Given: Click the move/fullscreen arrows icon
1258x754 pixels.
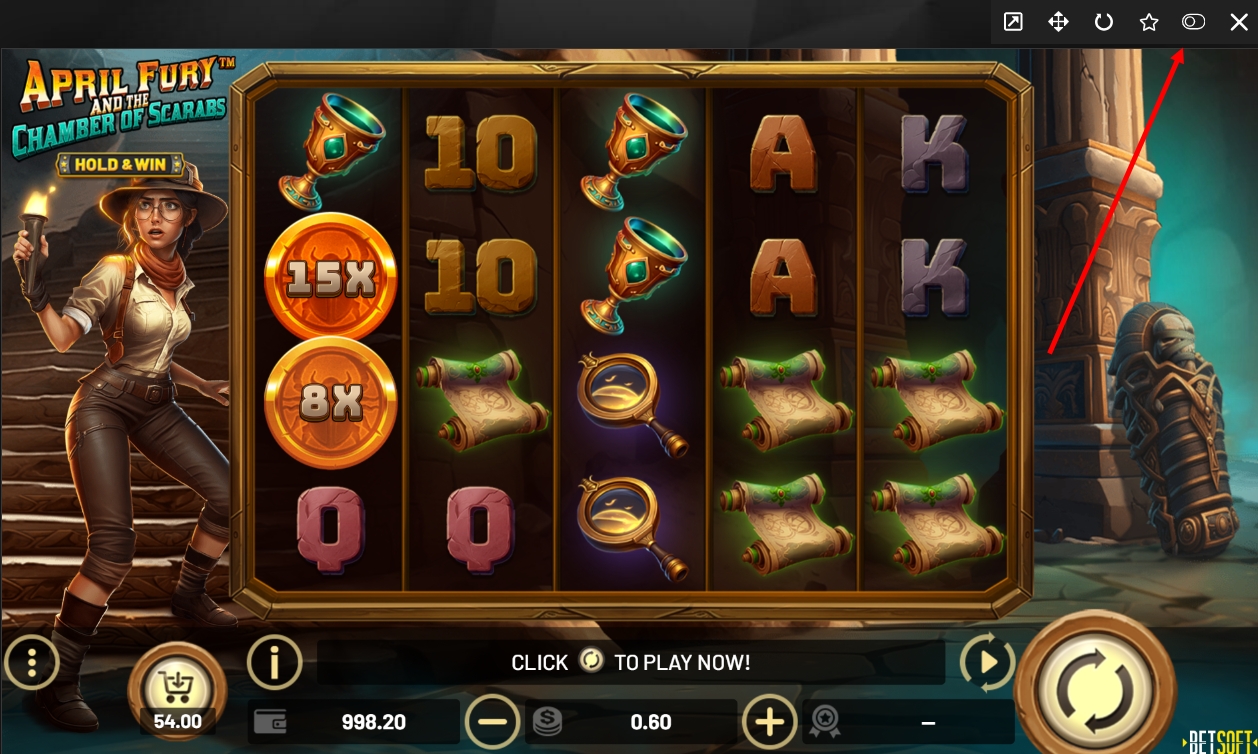Looking at the screenshot, I should (x=1058, y=22).
